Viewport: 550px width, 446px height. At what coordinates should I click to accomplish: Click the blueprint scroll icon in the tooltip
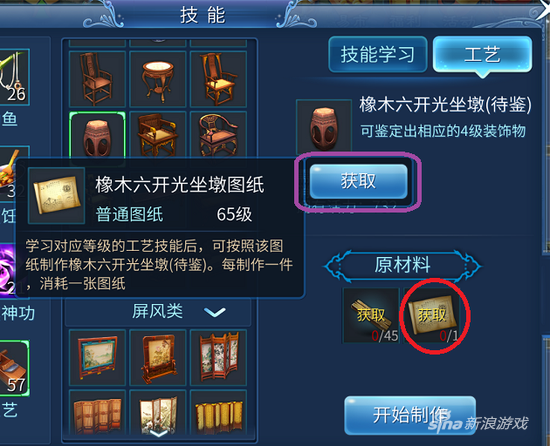tap(56, 195)
